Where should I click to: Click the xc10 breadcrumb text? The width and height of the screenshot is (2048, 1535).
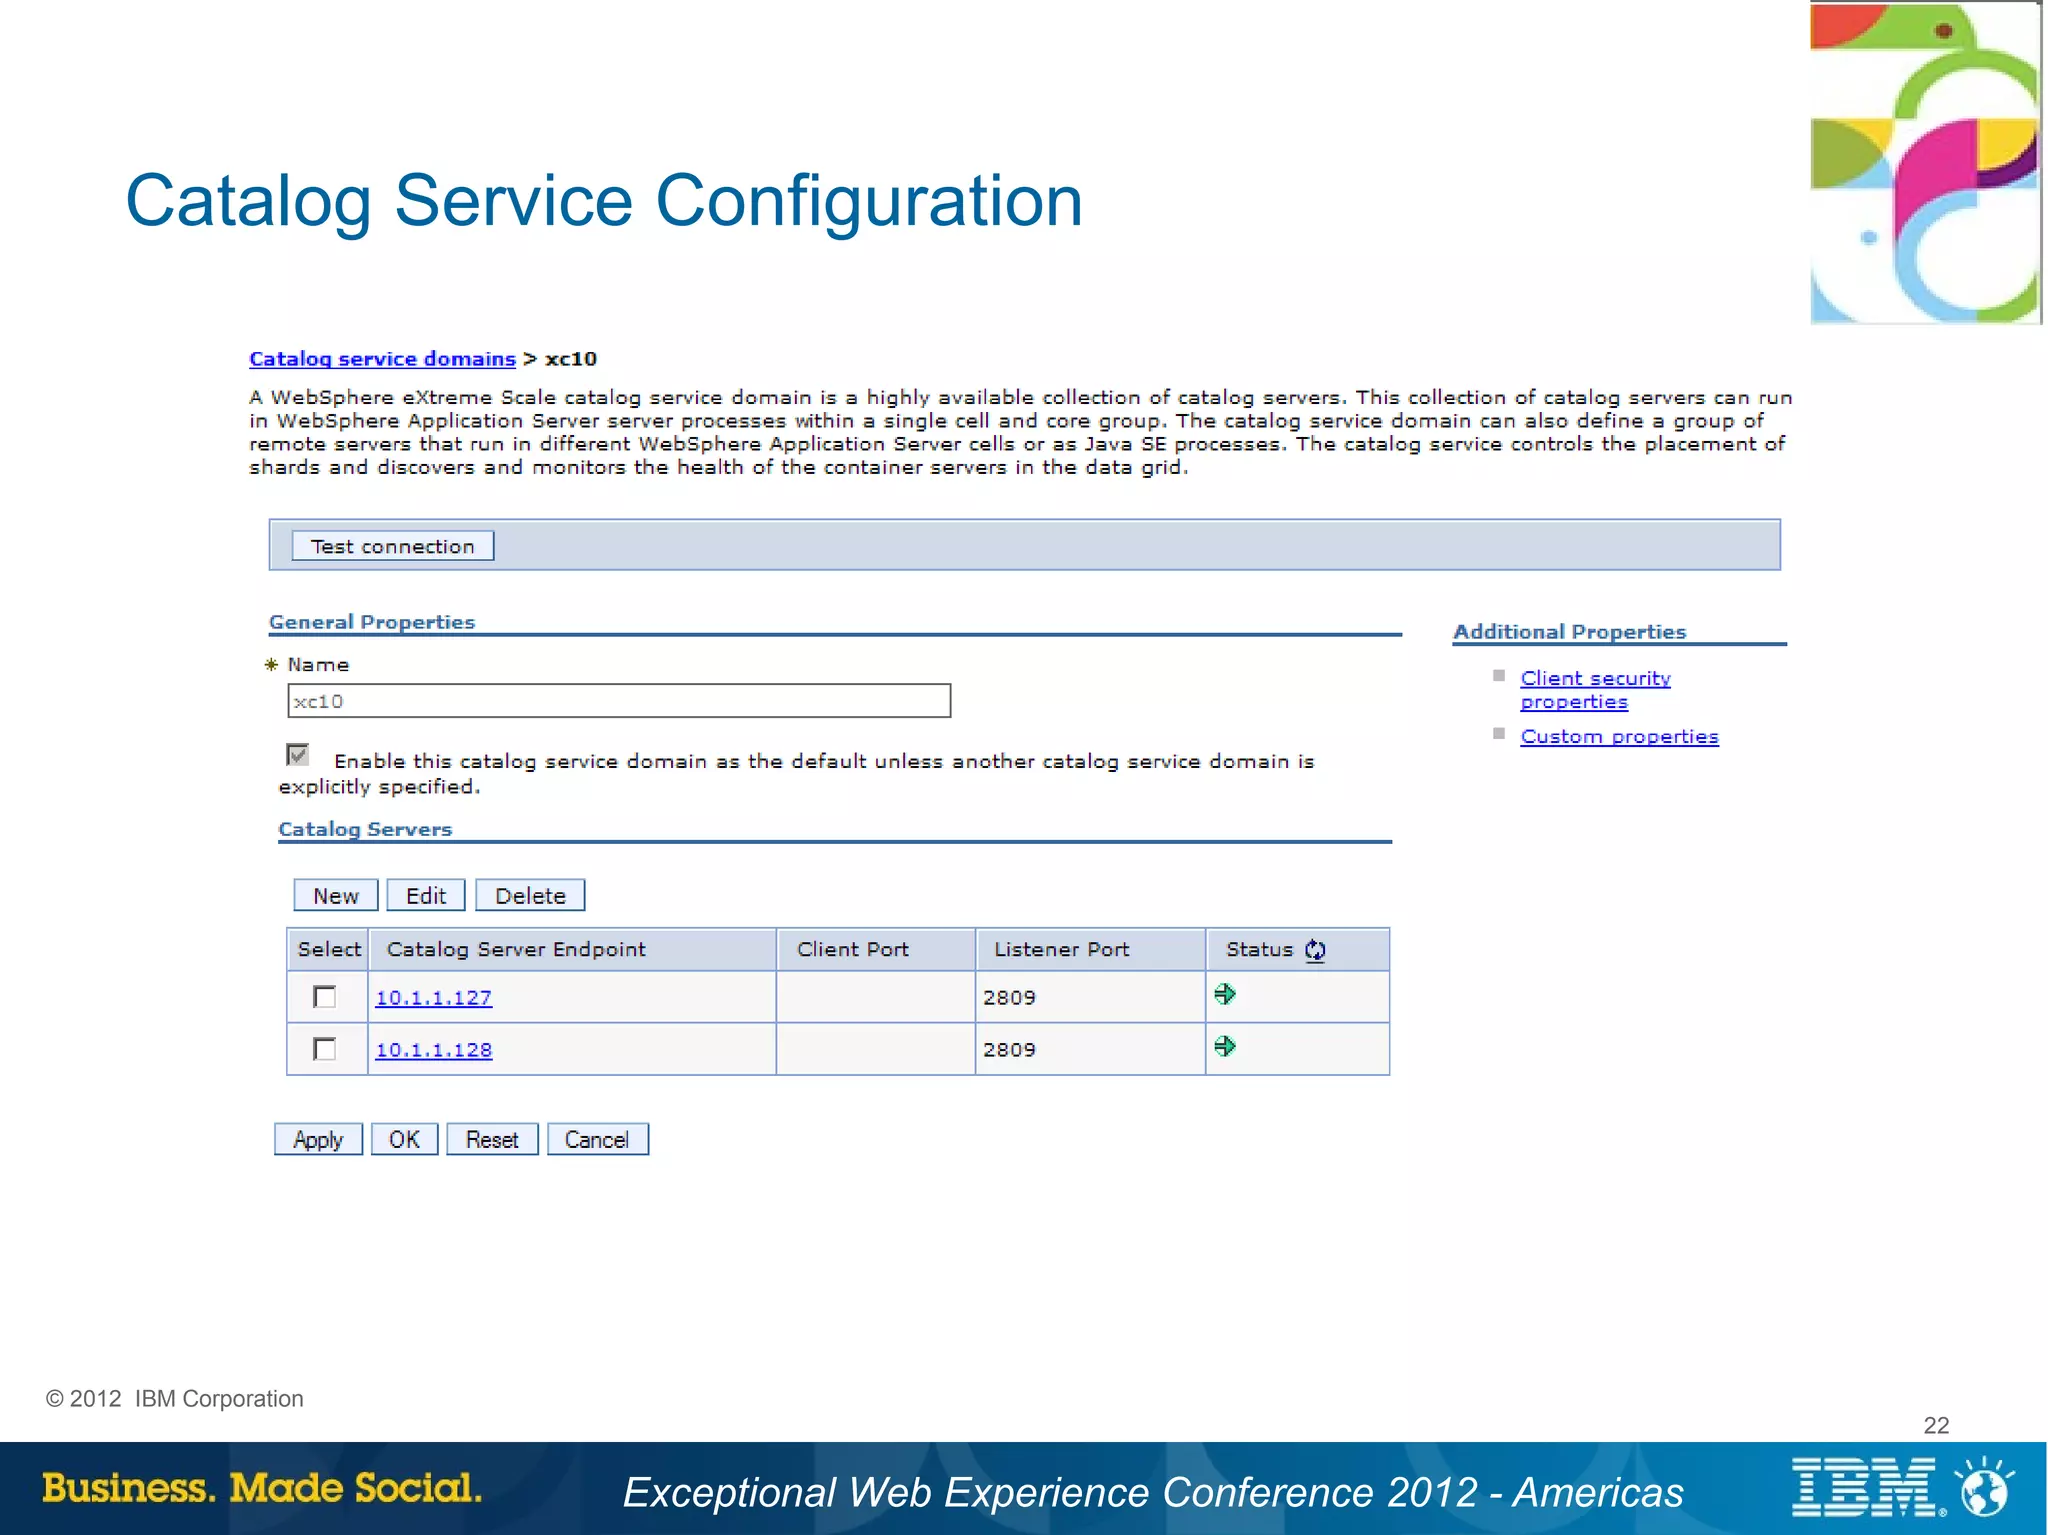[x=571, y=359]
